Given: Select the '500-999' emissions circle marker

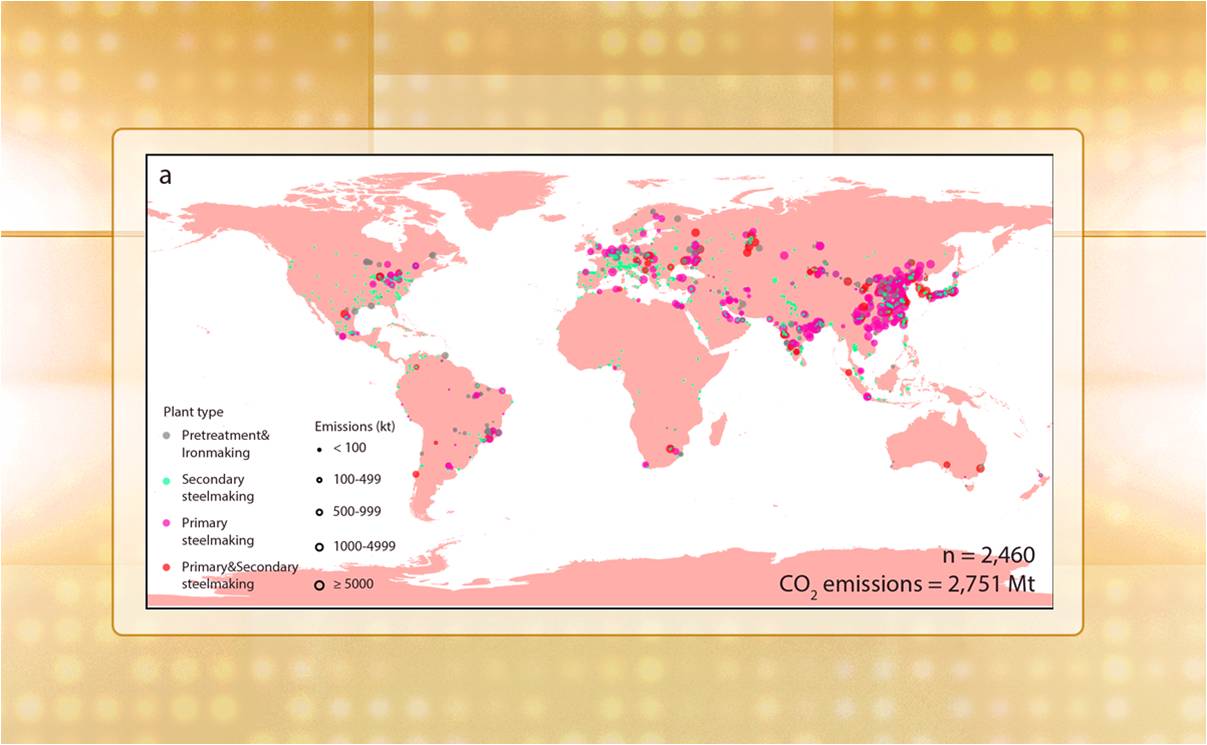Looking at the screenshot, I should [x=319, y=512].
